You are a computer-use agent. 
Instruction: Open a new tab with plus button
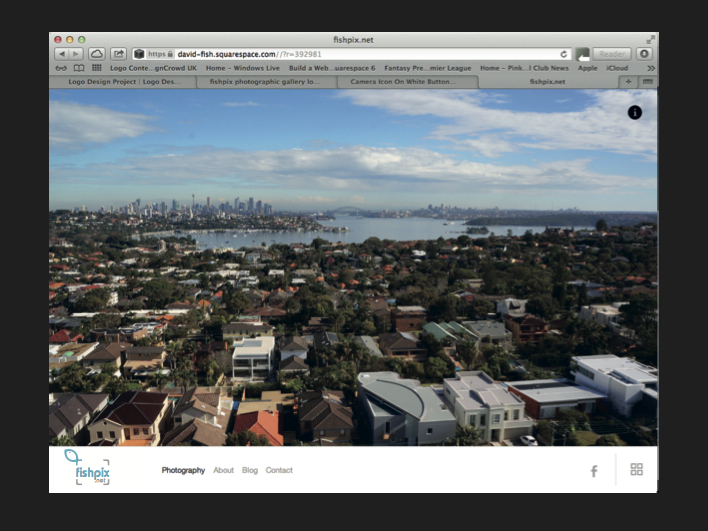click(x=628, y=81)
